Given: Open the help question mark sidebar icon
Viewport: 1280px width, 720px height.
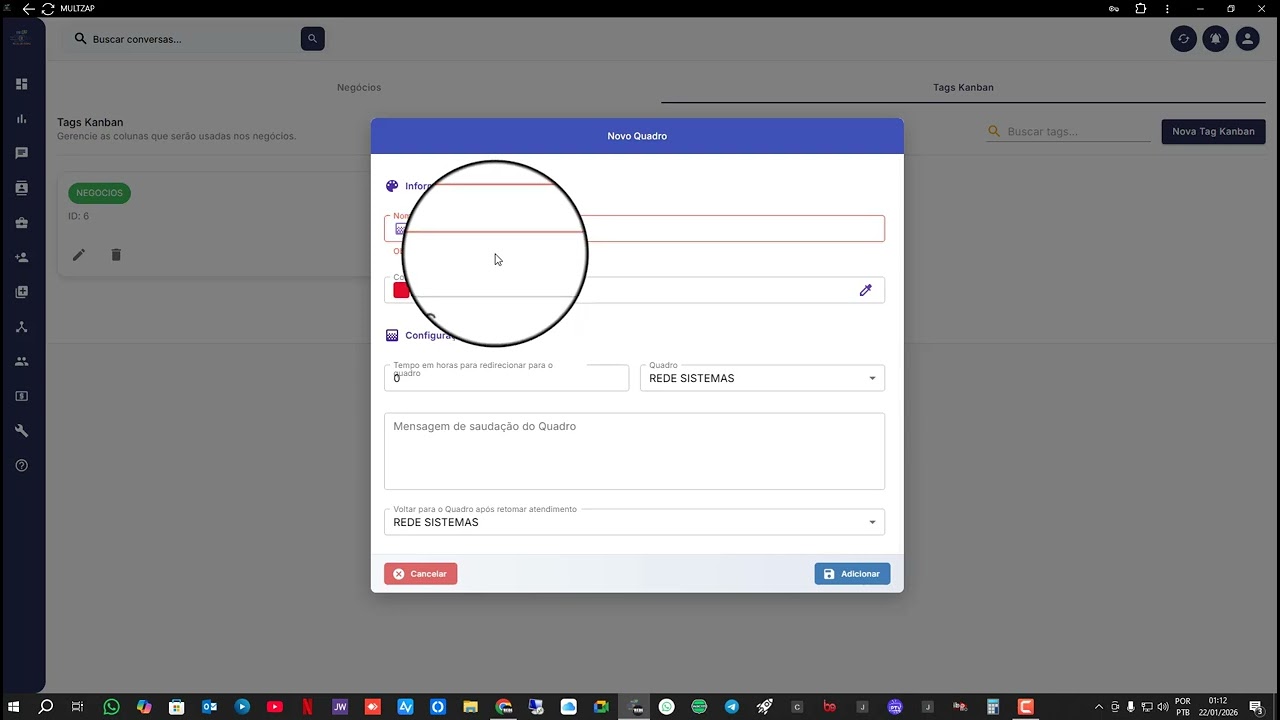Looking at the screenshot, I should pyautogui.click(x=21, y=465).
